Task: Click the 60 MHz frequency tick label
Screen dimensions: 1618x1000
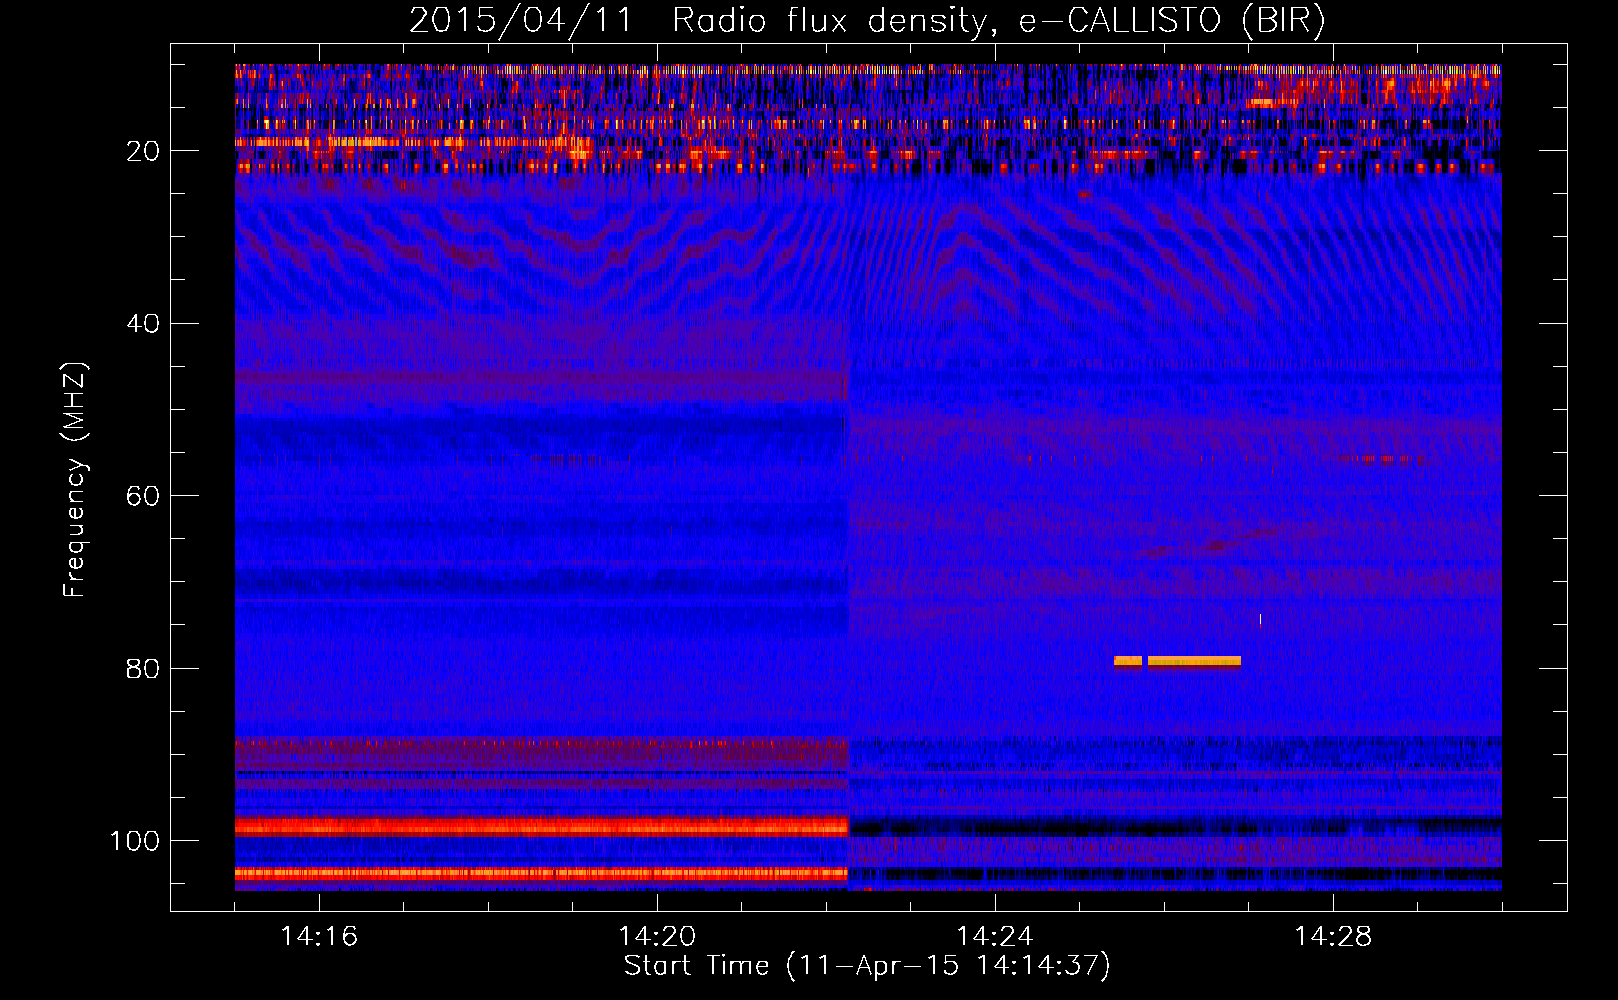Action: [x=143, y=496]
